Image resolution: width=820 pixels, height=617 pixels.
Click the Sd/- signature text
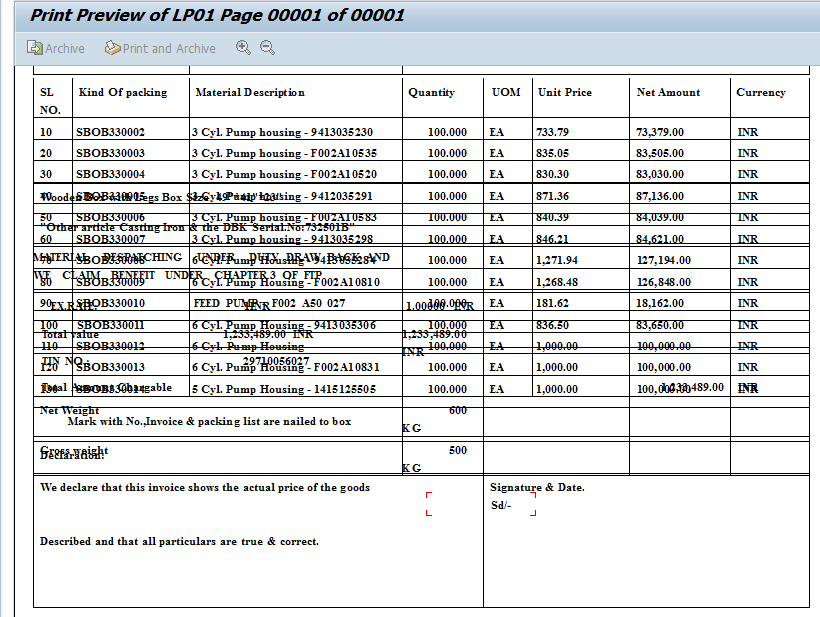click(x=500, y=505)
